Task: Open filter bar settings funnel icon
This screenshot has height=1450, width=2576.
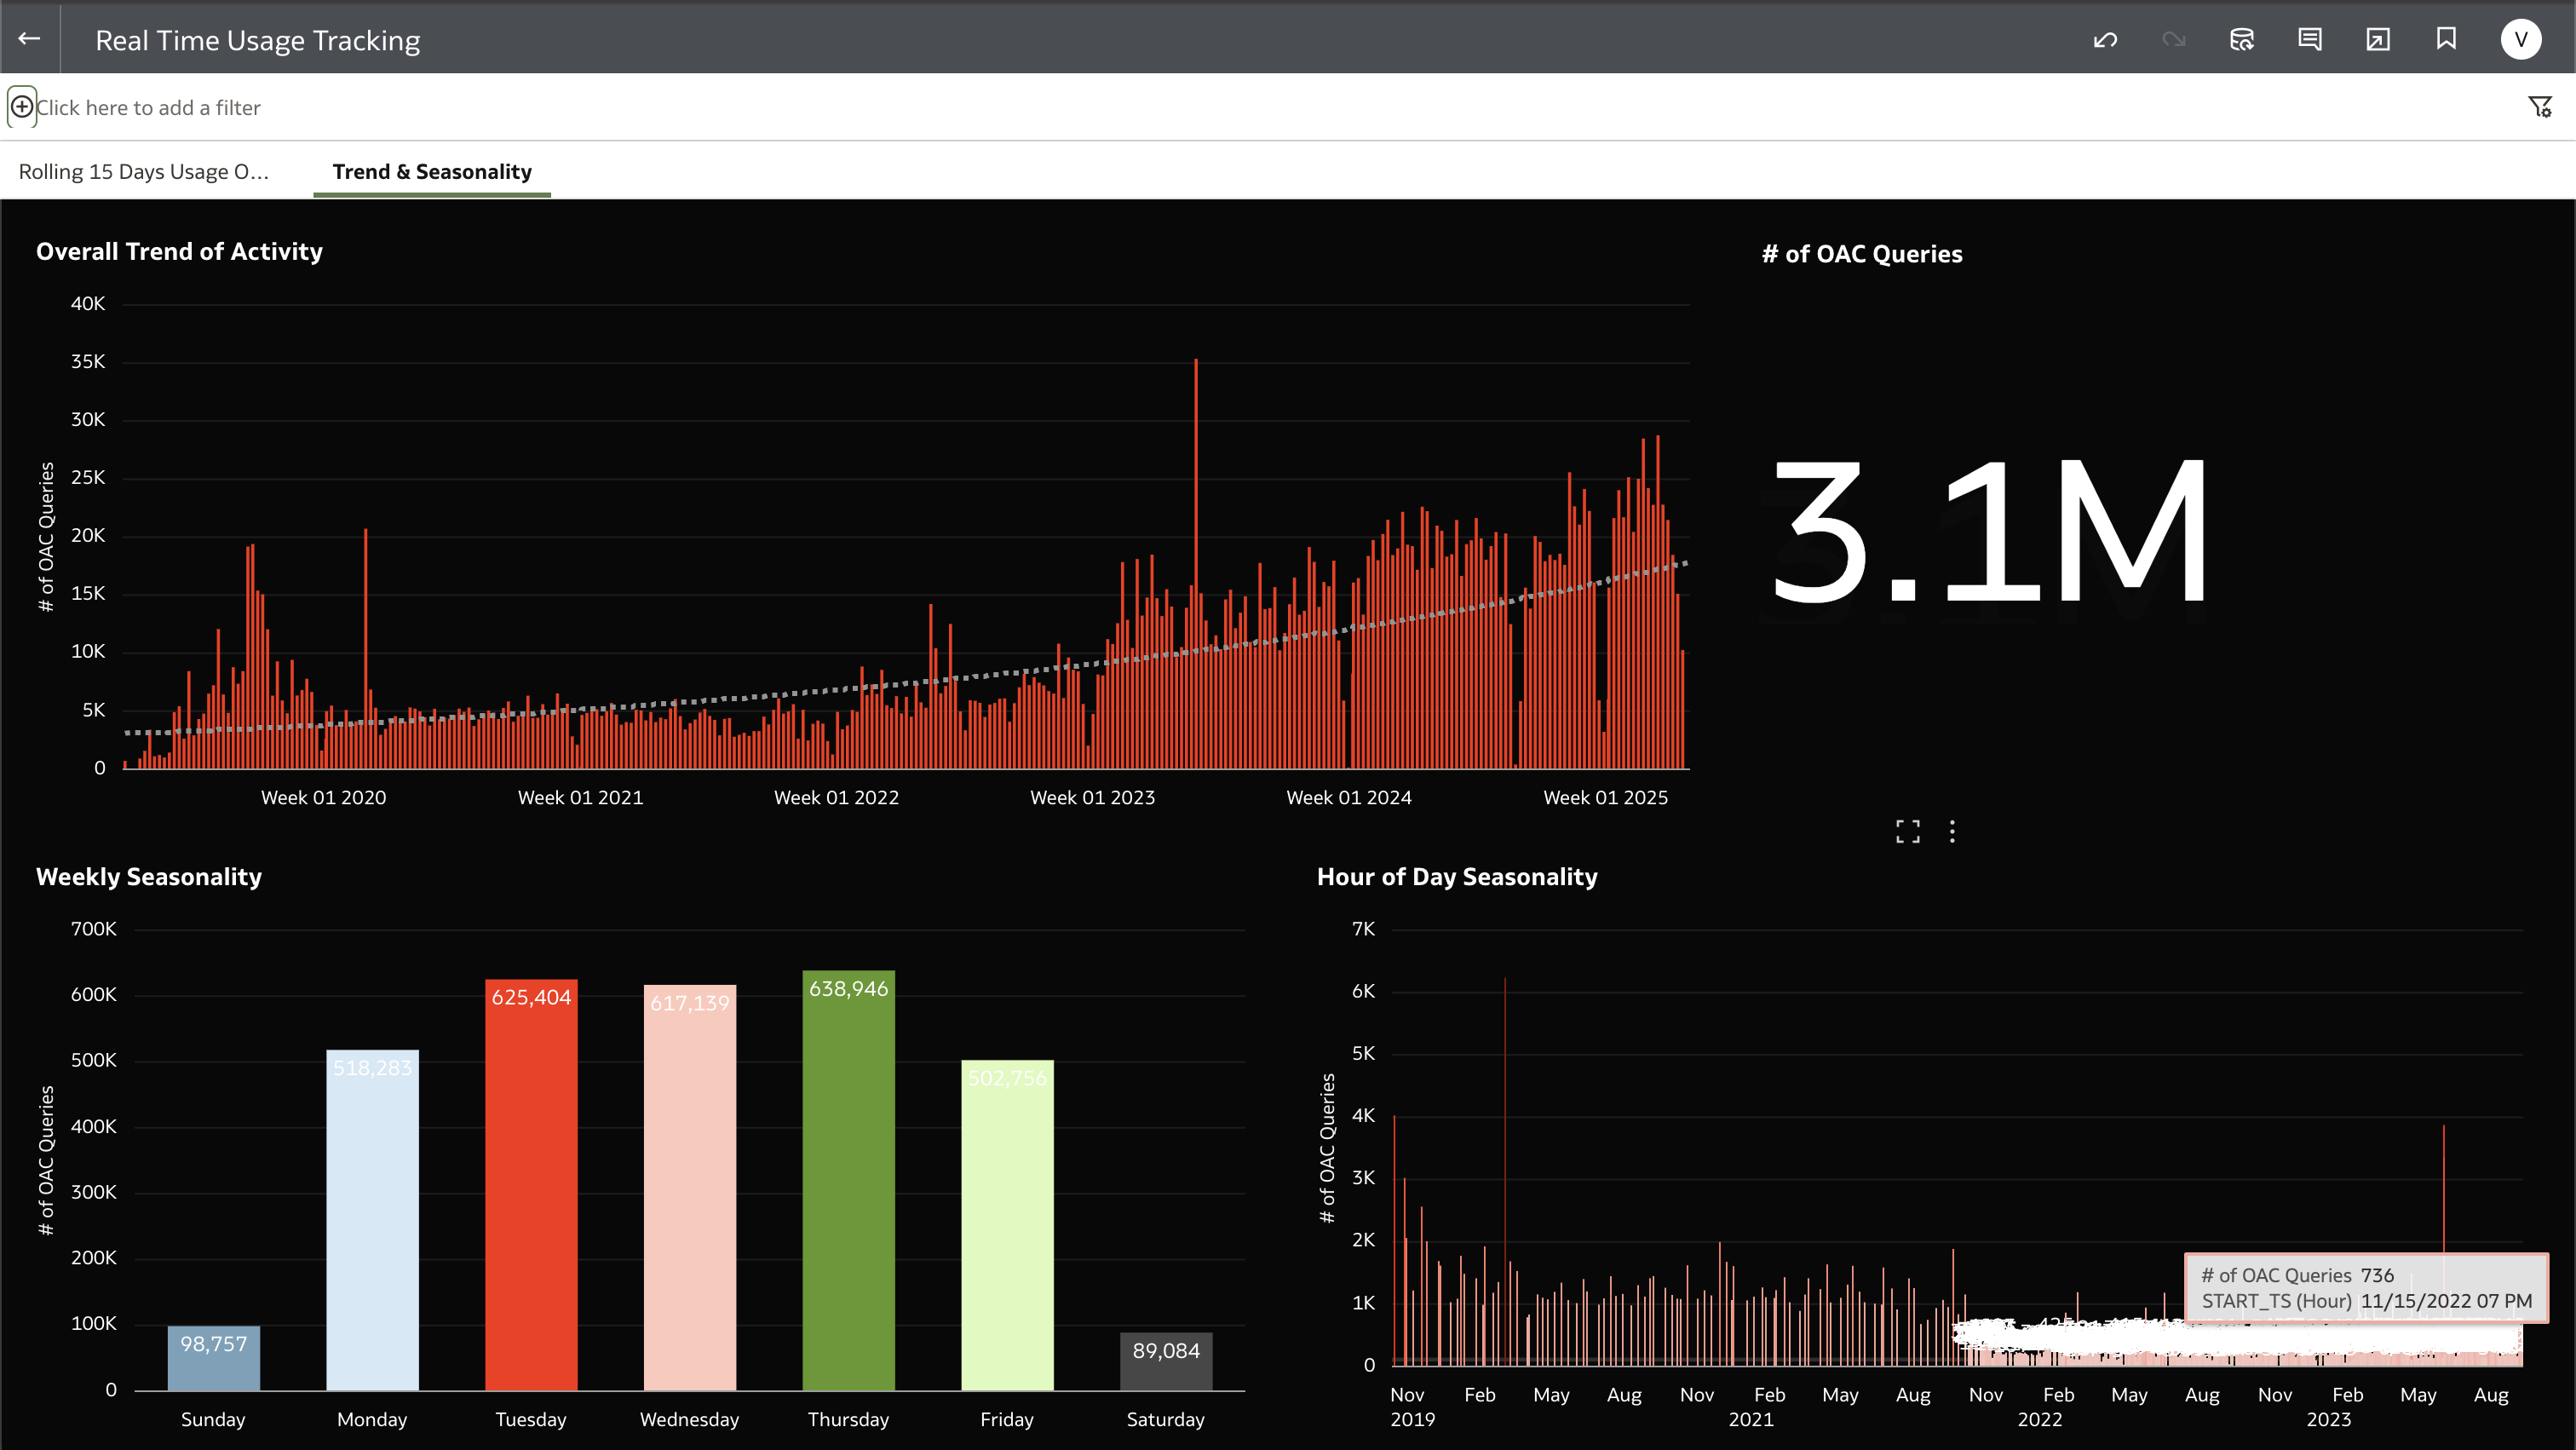Action: 2540,107
